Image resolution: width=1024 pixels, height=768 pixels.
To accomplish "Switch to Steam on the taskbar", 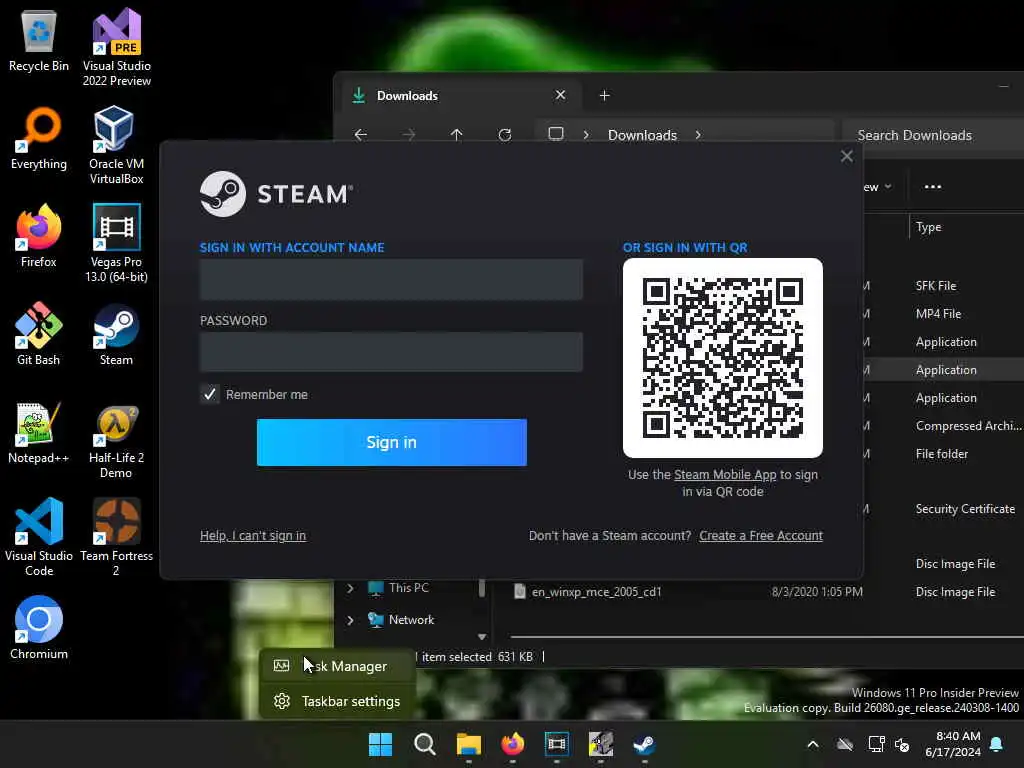I will [645, 744].
